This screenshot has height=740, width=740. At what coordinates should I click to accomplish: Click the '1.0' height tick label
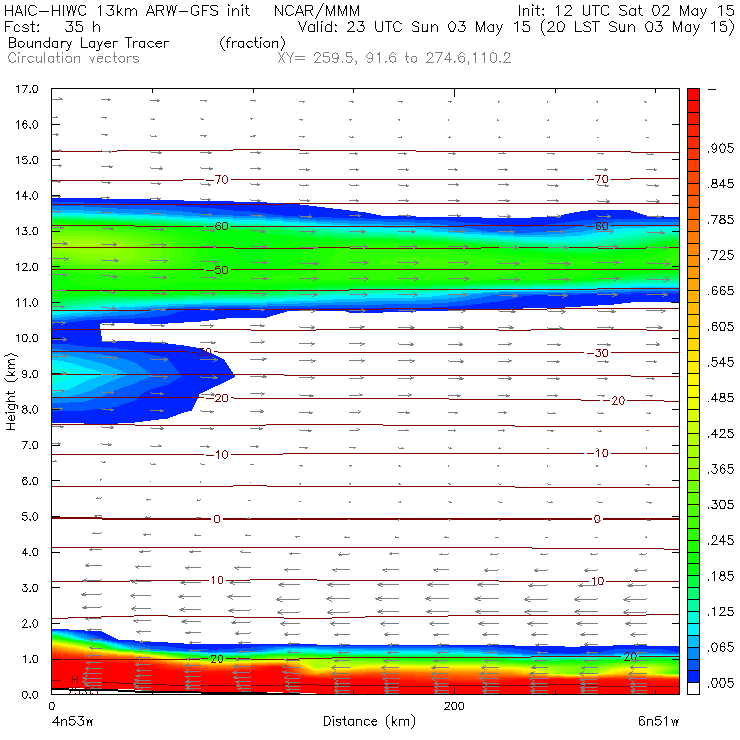pyautogui.click(x=30, y=659)
